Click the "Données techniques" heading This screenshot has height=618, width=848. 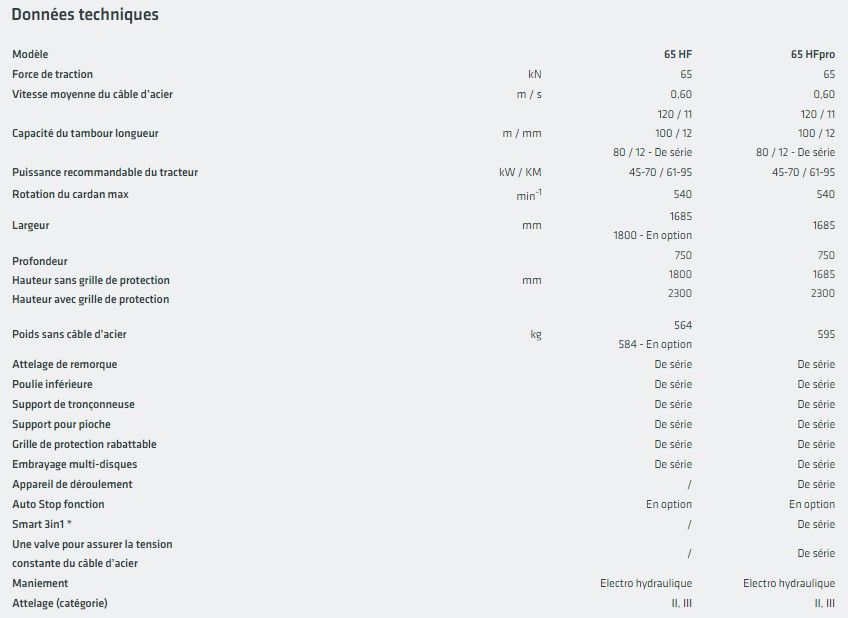click(84, 15)
